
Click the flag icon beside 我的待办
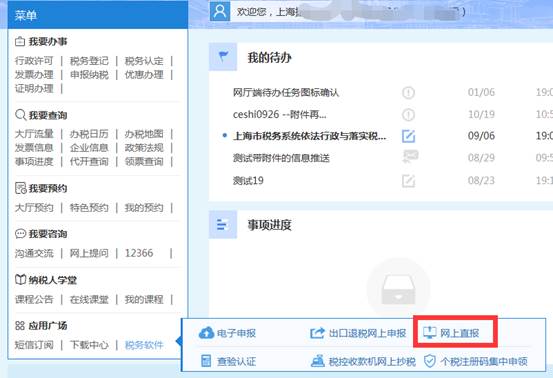coord(223,57)
